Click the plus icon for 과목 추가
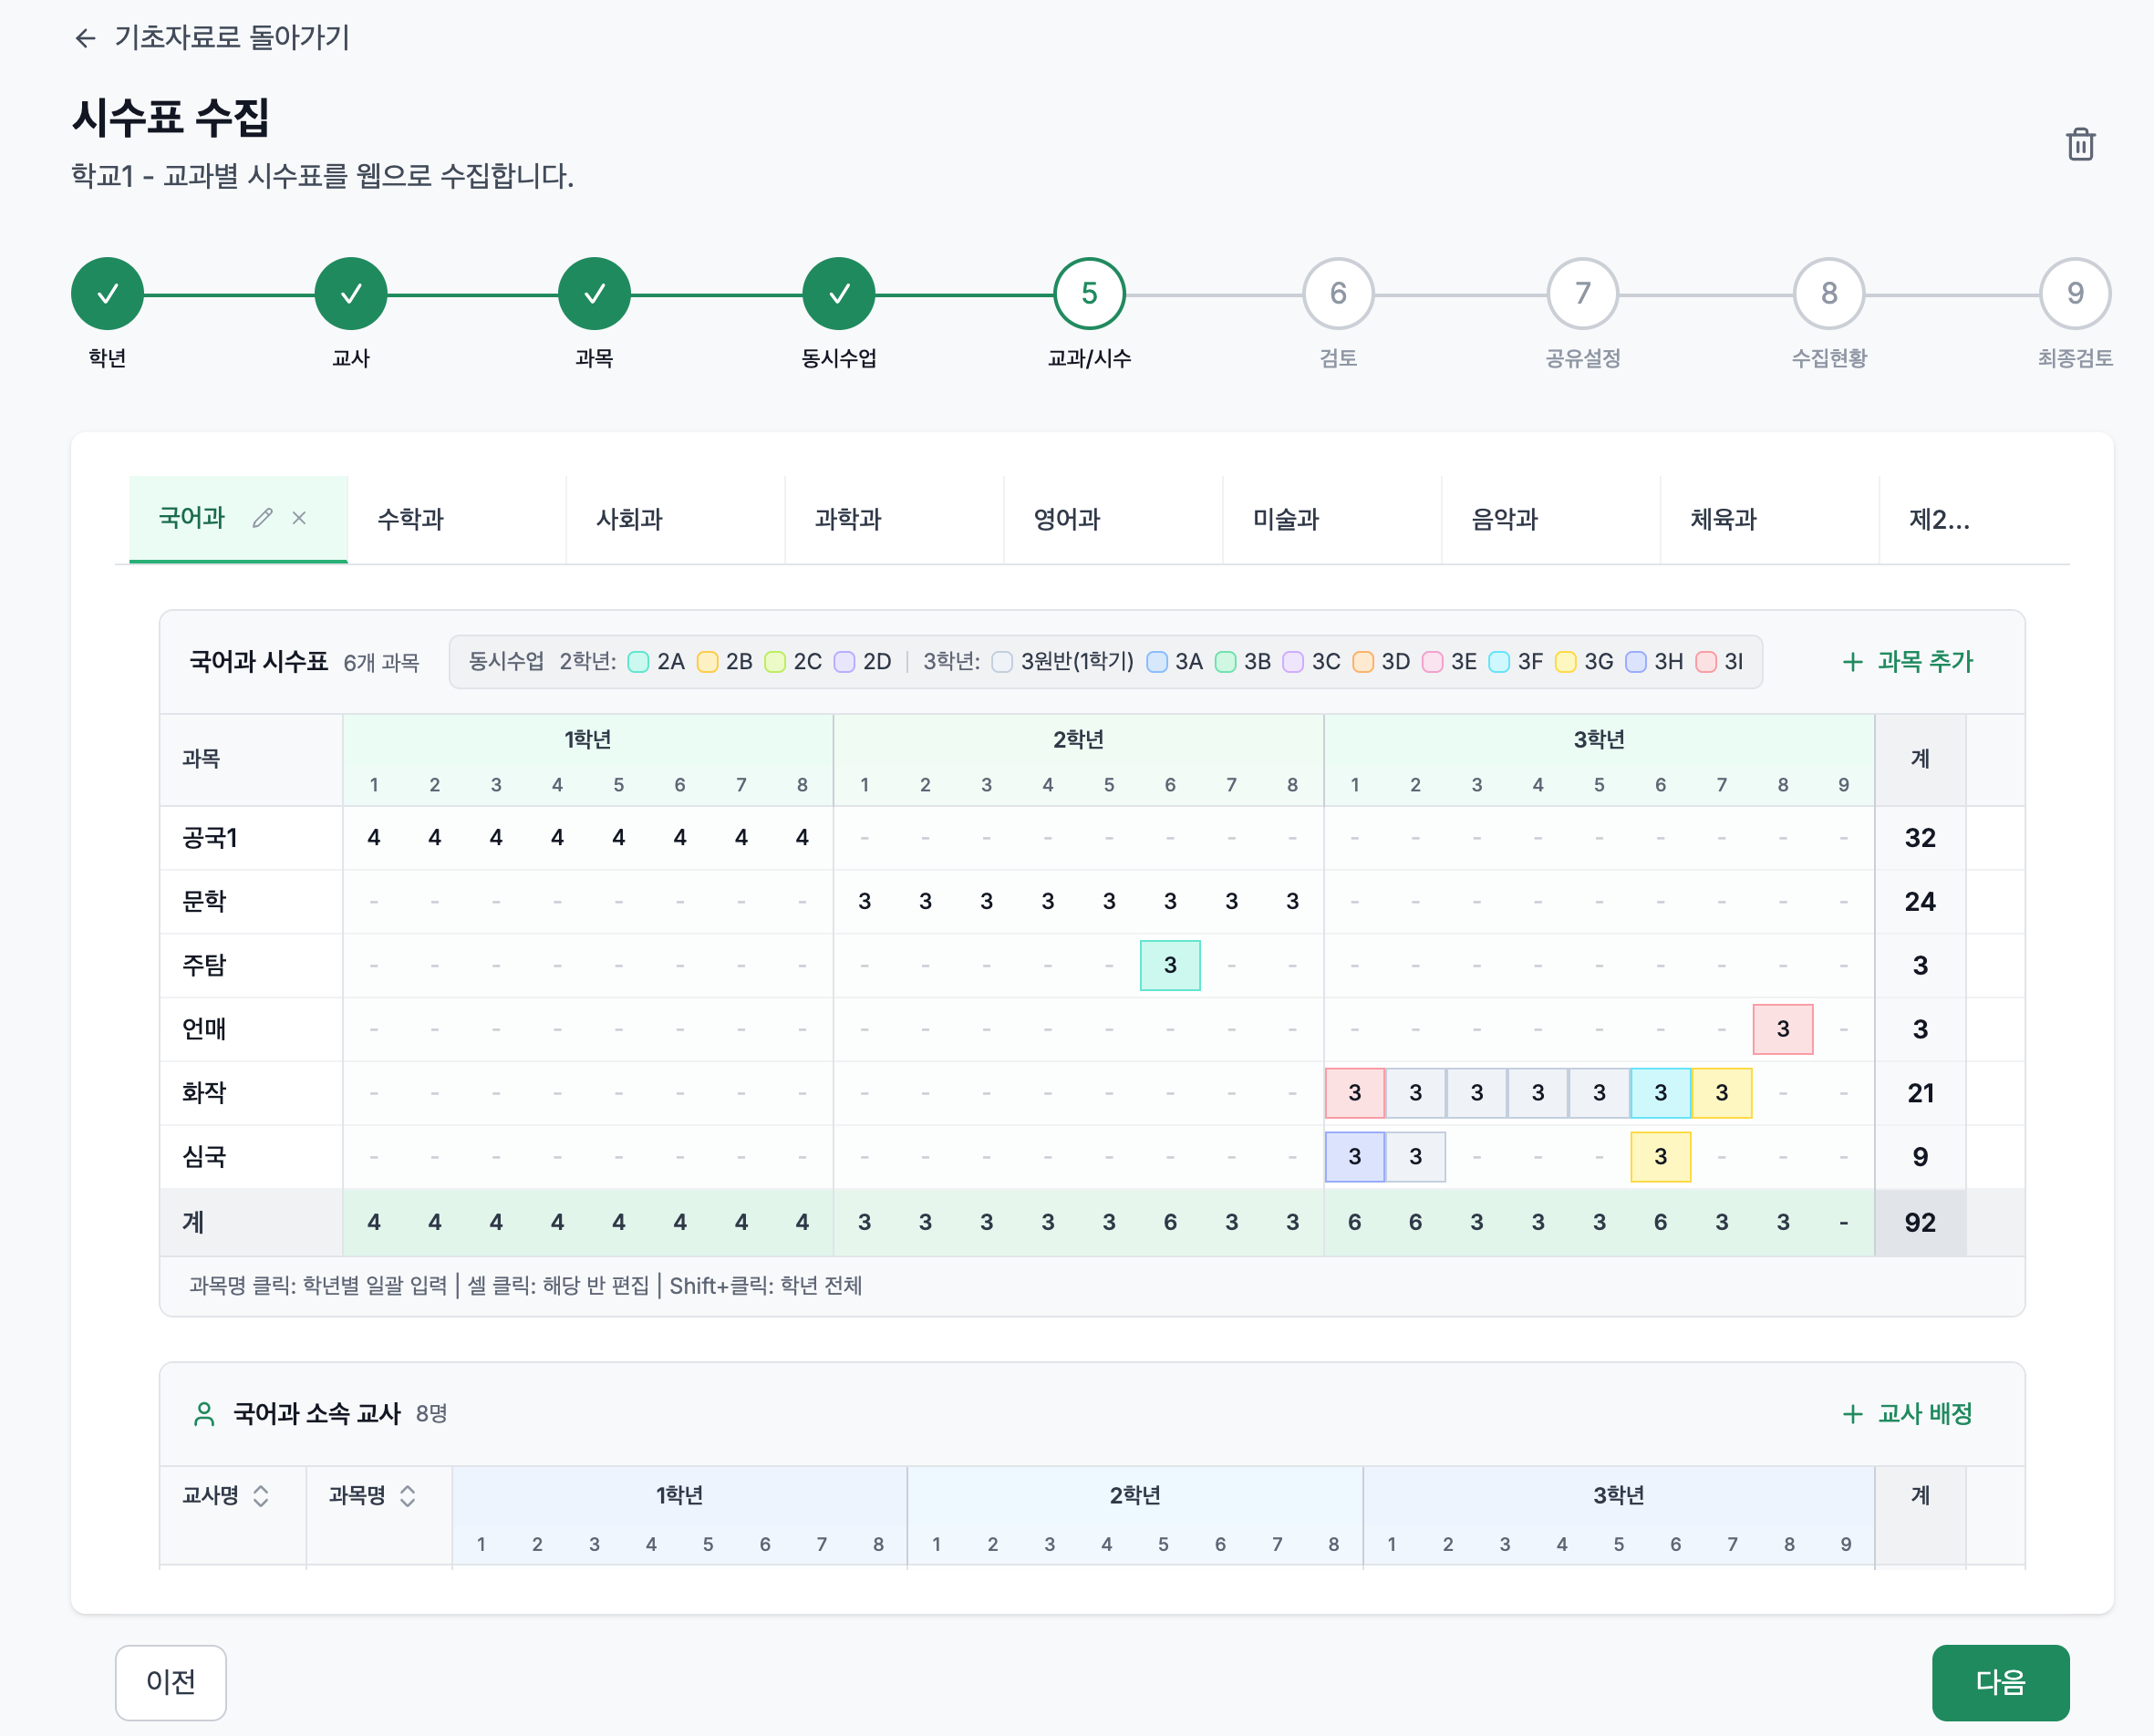Screen dimensions: 2154x1736 [x=1852, y=662]
